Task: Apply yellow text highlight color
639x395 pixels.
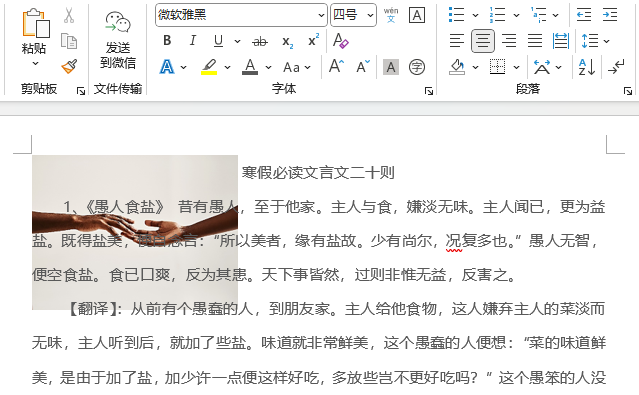Action: point(209,66)
